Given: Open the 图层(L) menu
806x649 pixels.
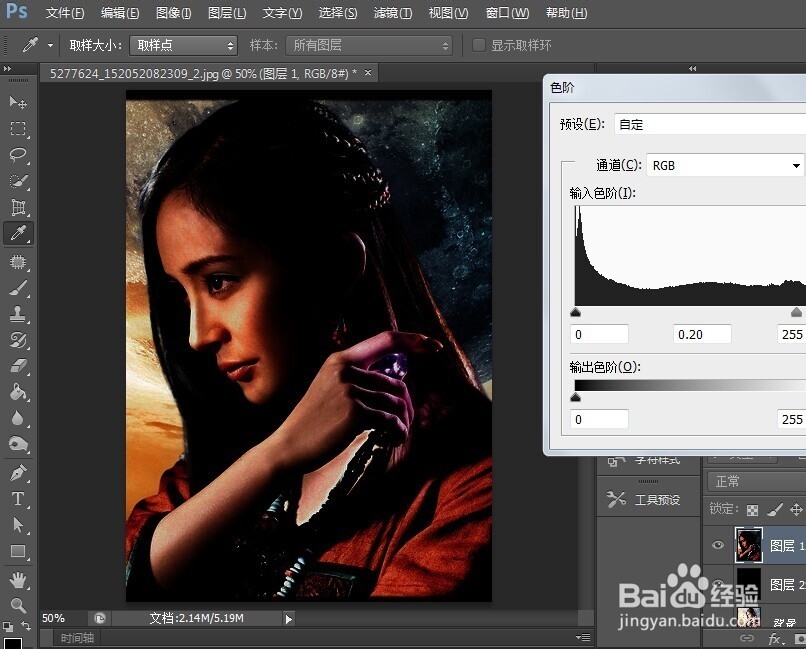Looking at the screenshot, I should [227, 13].
